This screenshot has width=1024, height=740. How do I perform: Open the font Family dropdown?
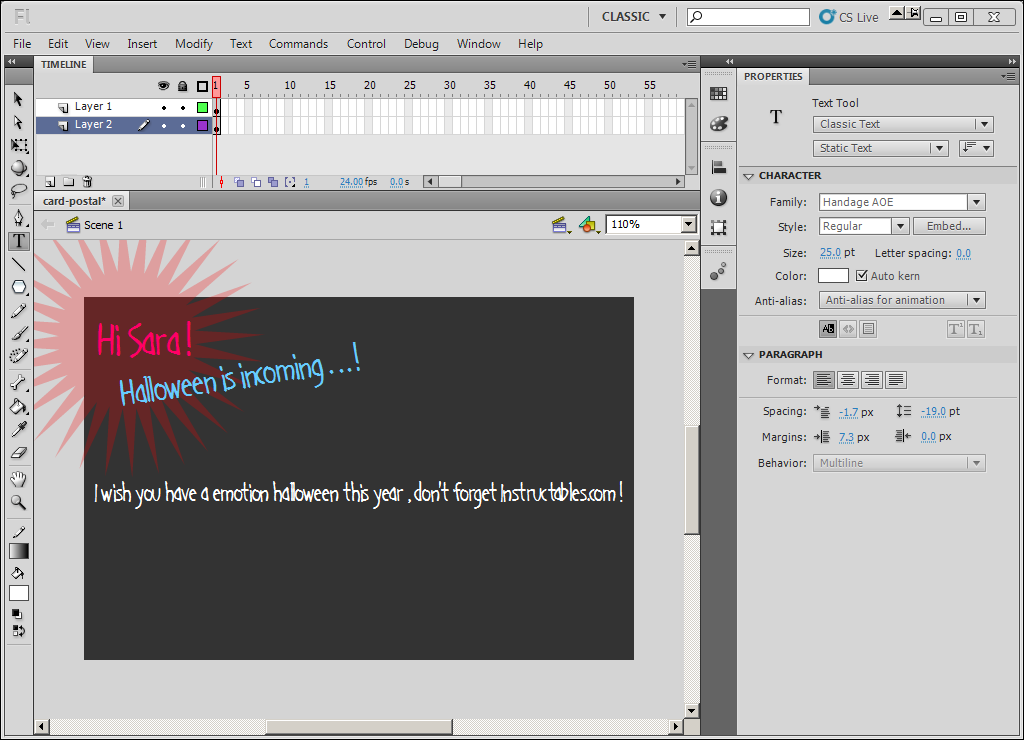[976, 202]
